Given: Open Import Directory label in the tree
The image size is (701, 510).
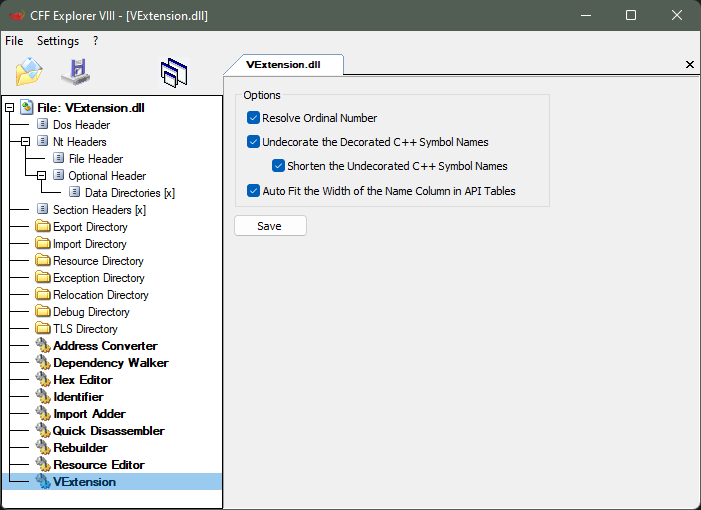Looking at the screenshot, I should [x=89, y=244].
